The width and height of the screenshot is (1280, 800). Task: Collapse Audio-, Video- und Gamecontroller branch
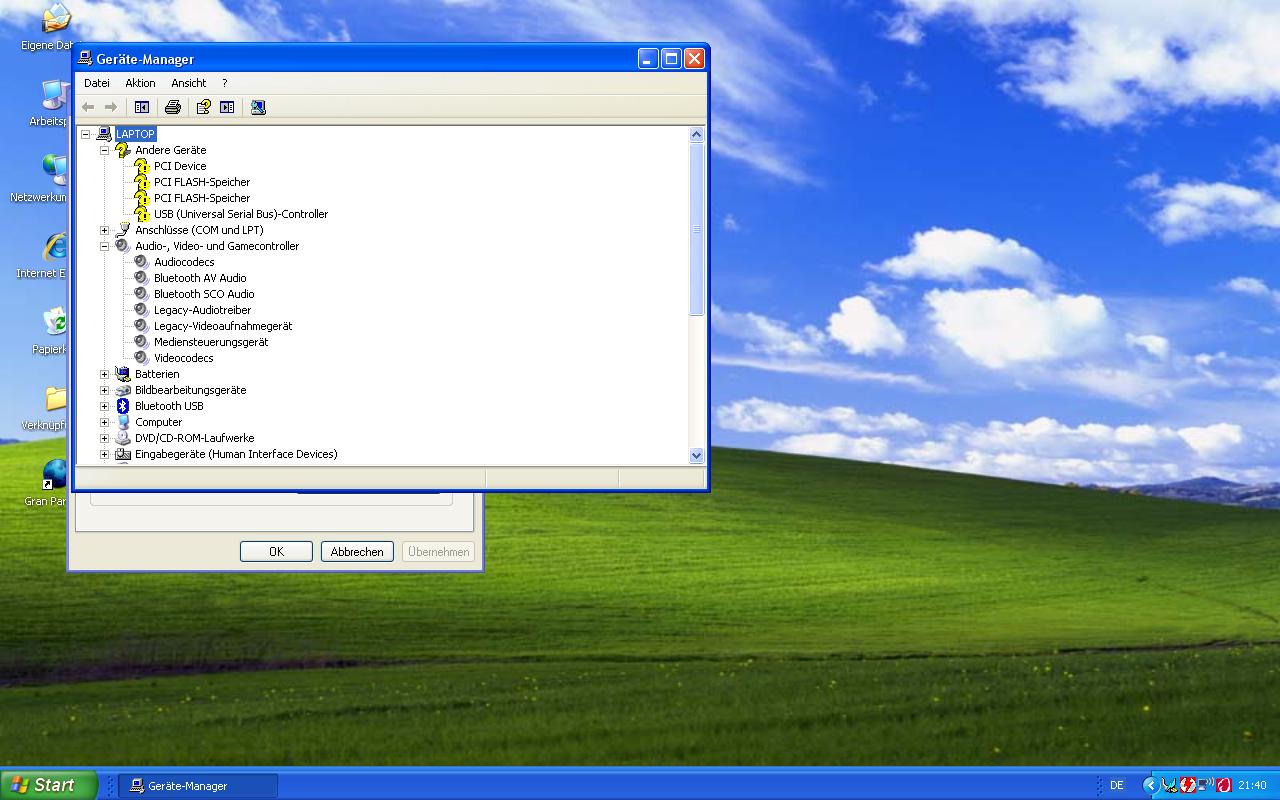(x=104, y=246)
